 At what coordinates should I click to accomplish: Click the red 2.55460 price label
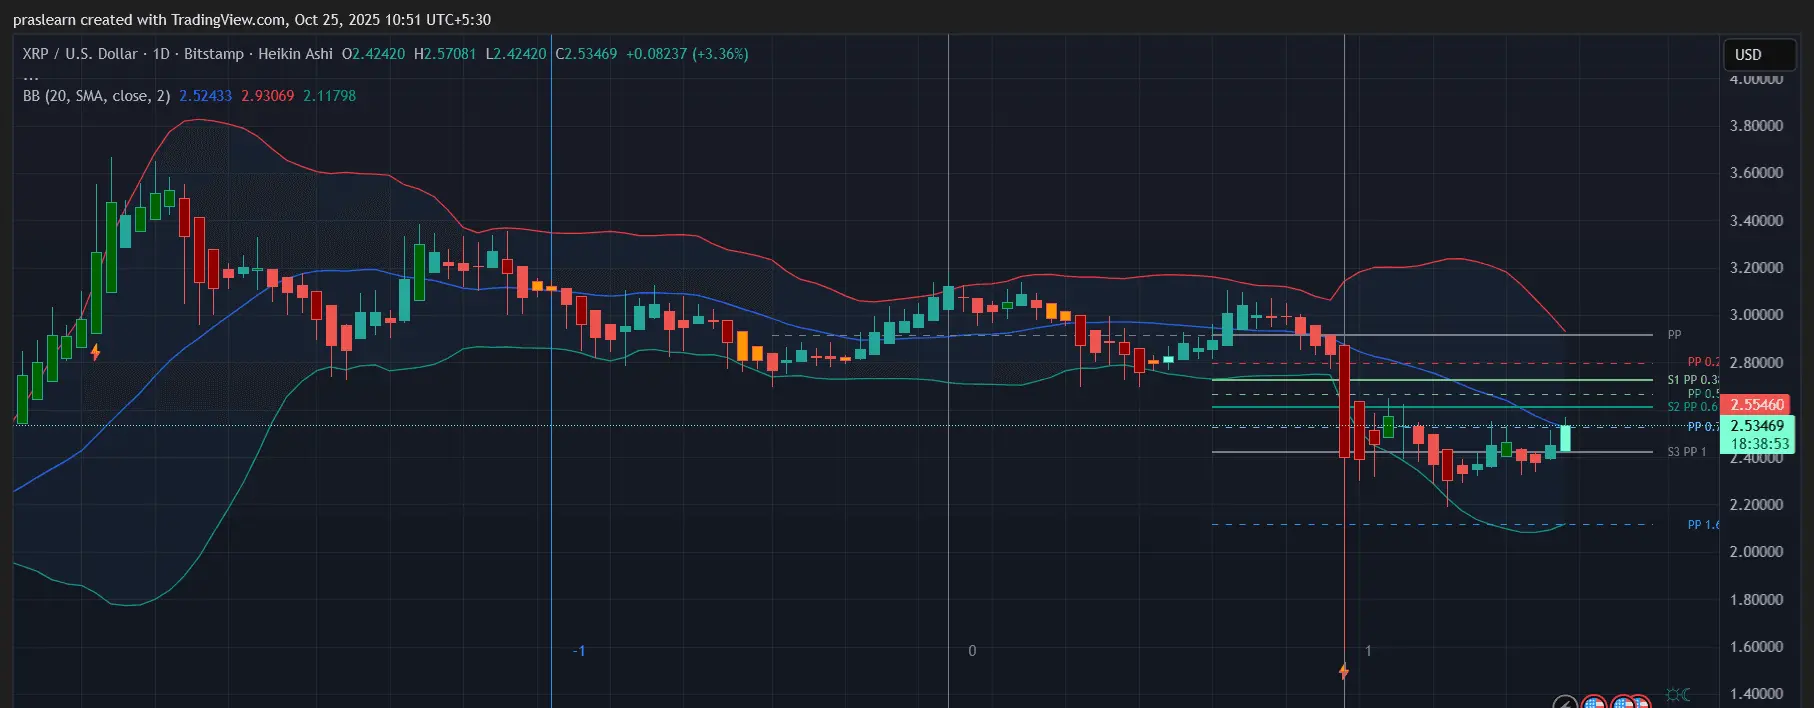(1757, 405)
